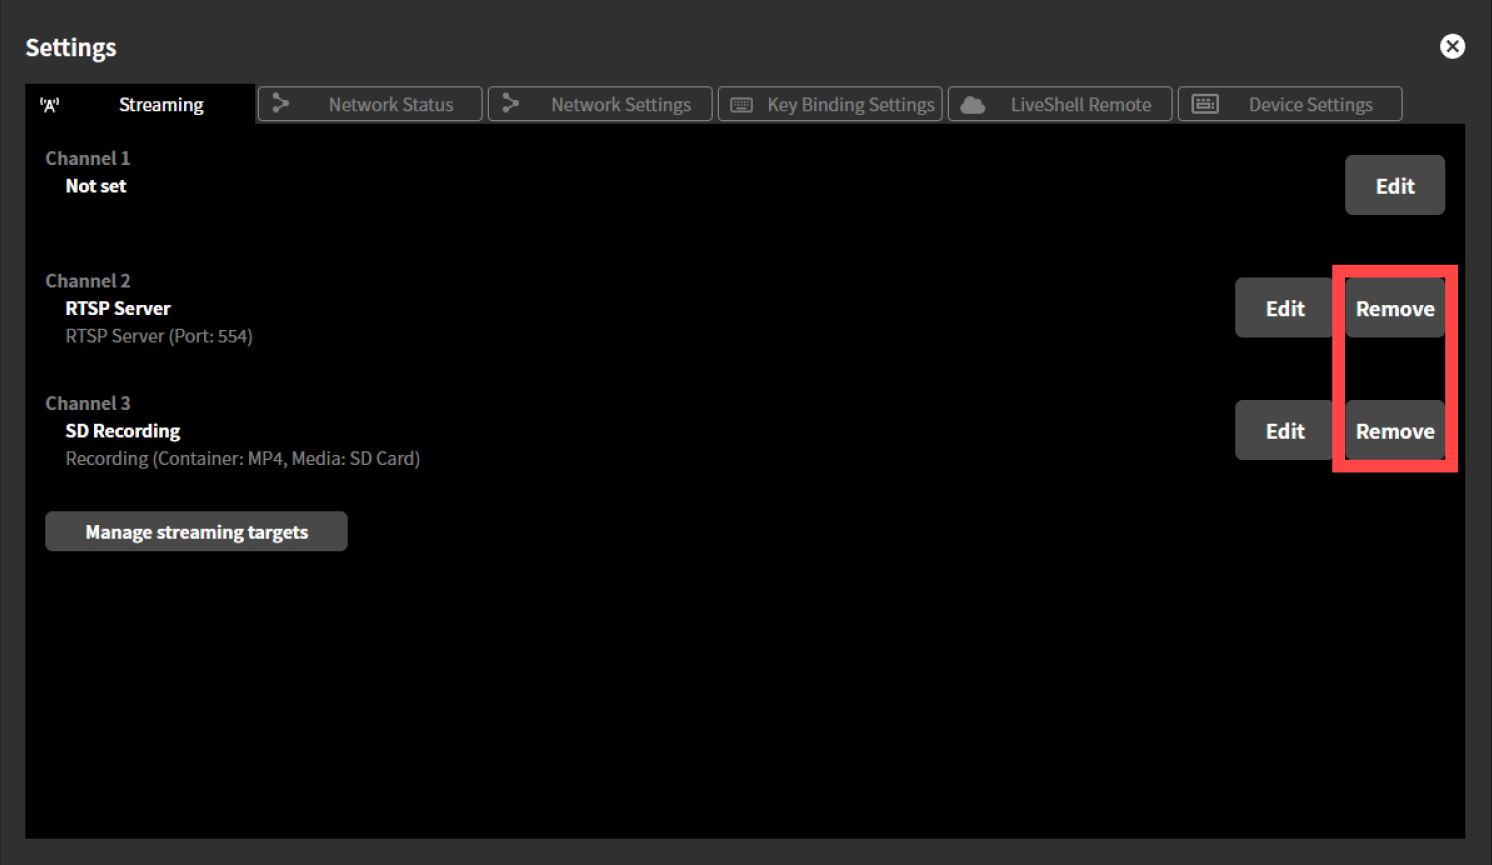Edit the SD Recording on Channel 3
The image size is (1492, 865).
coord(1283,430)
